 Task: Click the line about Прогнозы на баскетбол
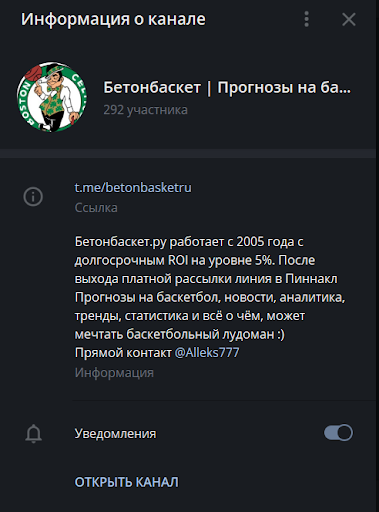point(210,297)
